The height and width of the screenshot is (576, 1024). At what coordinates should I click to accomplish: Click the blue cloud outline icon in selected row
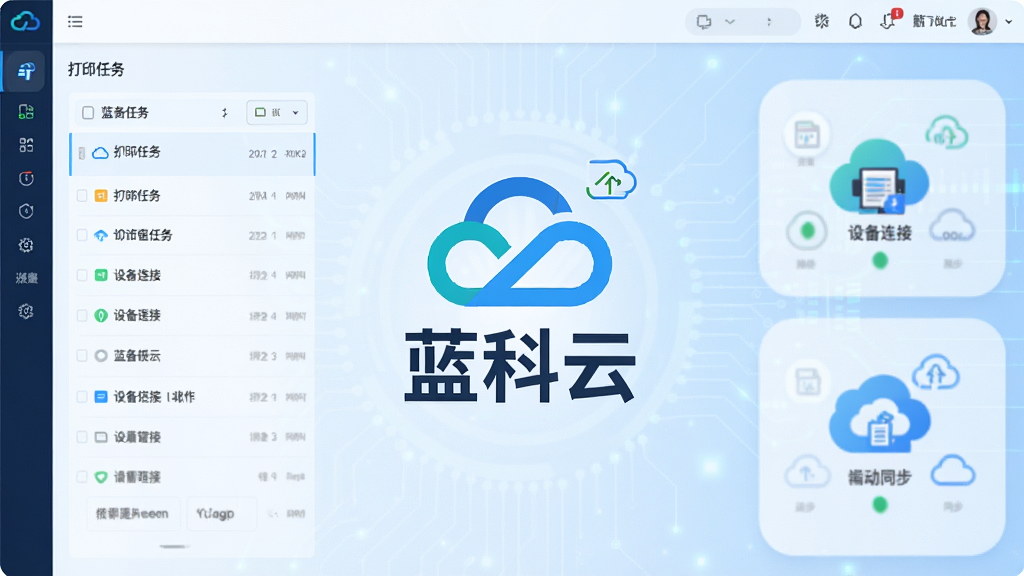(x=100, y=153)
